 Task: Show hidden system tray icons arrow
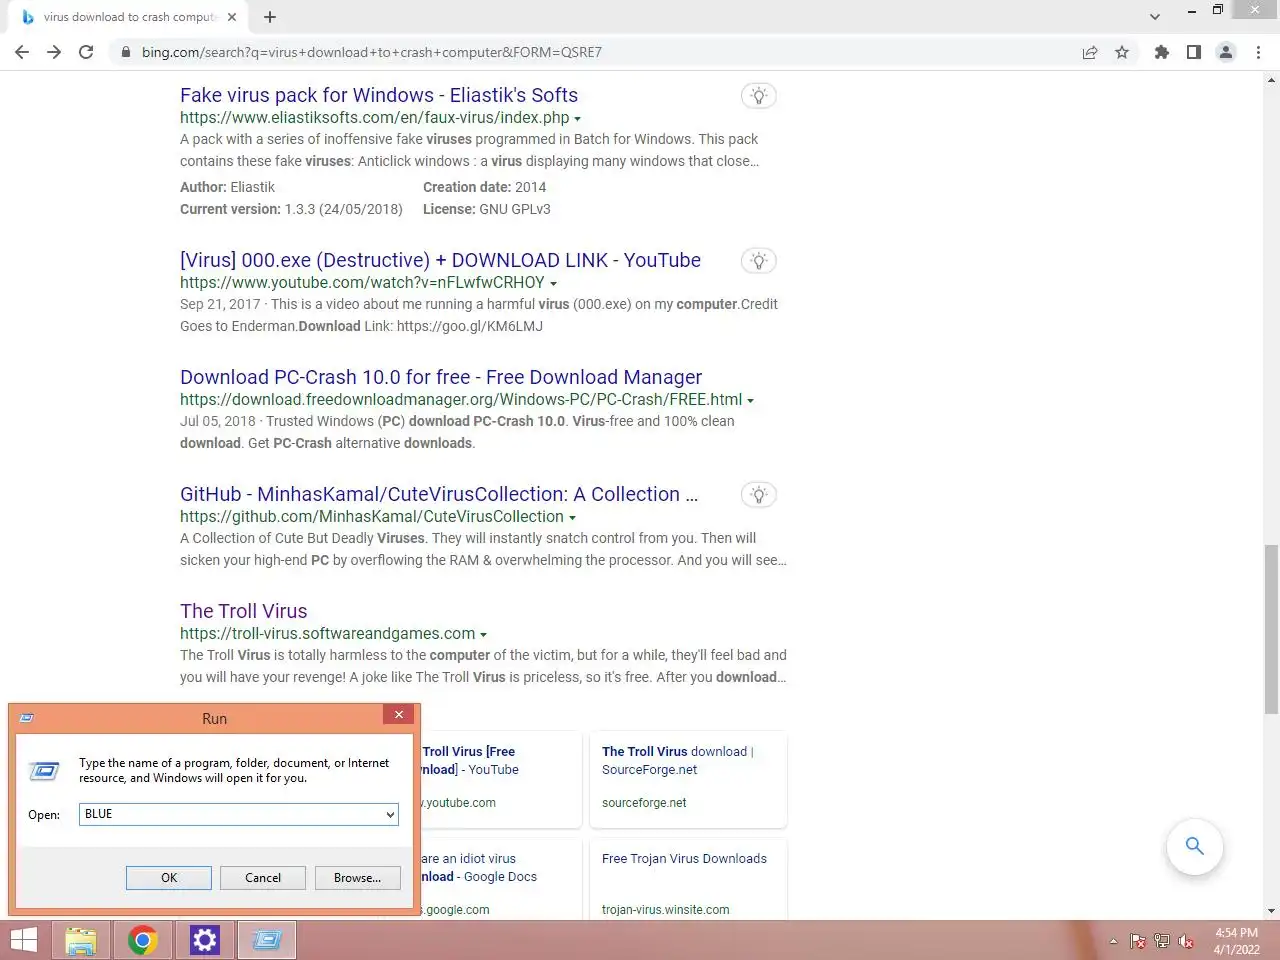(x=1113, y=941)
